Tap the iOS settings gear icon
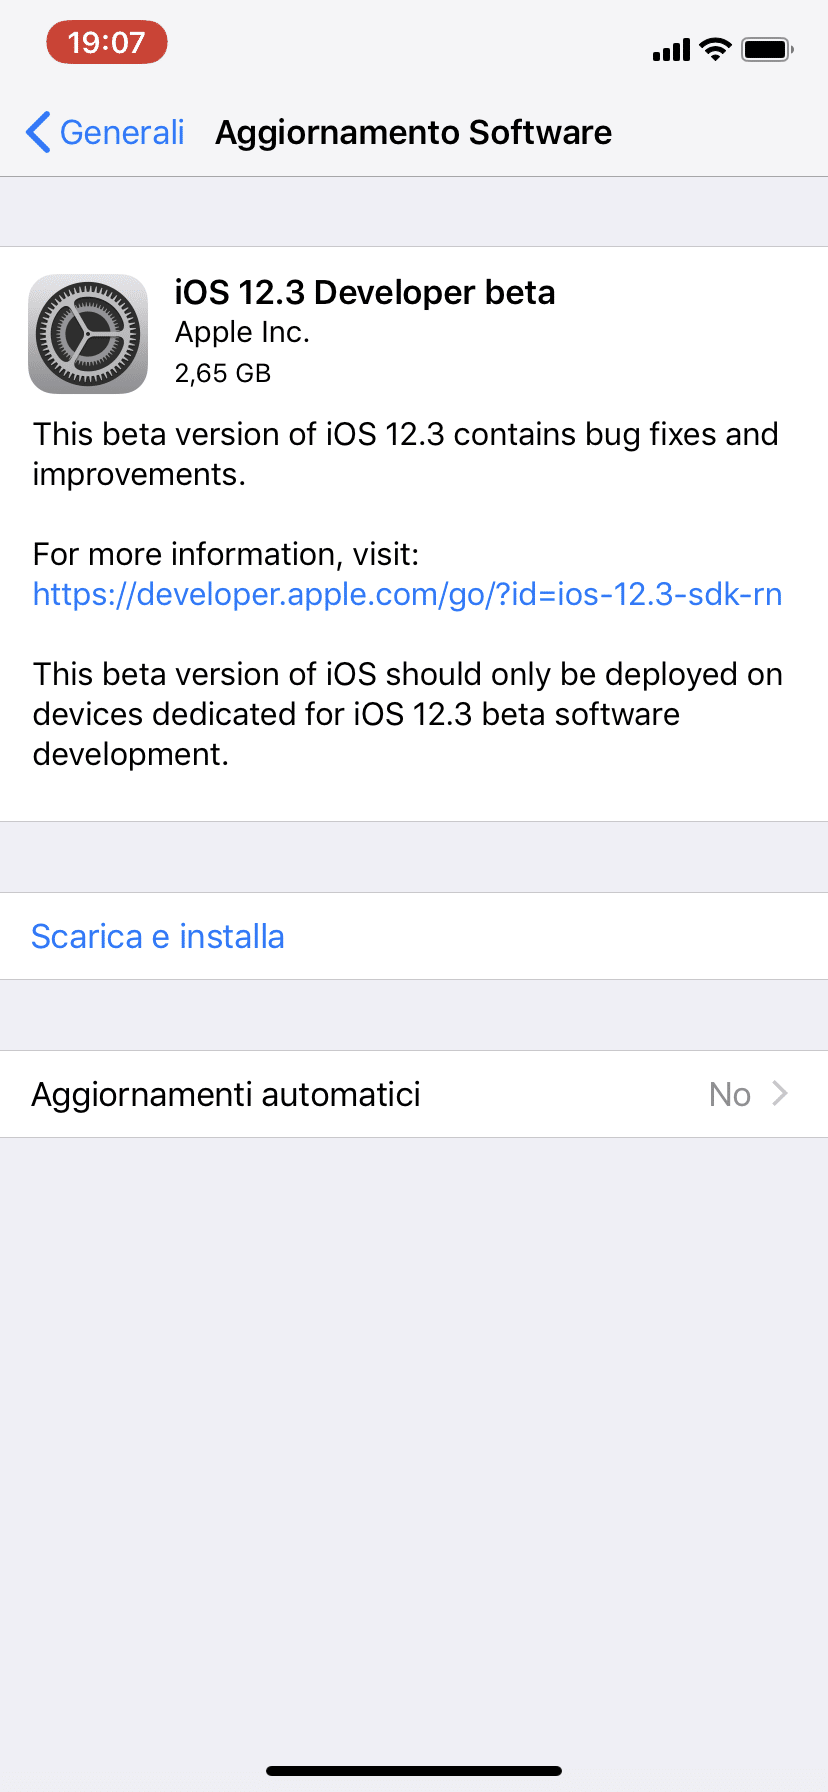 click(88, 334)
